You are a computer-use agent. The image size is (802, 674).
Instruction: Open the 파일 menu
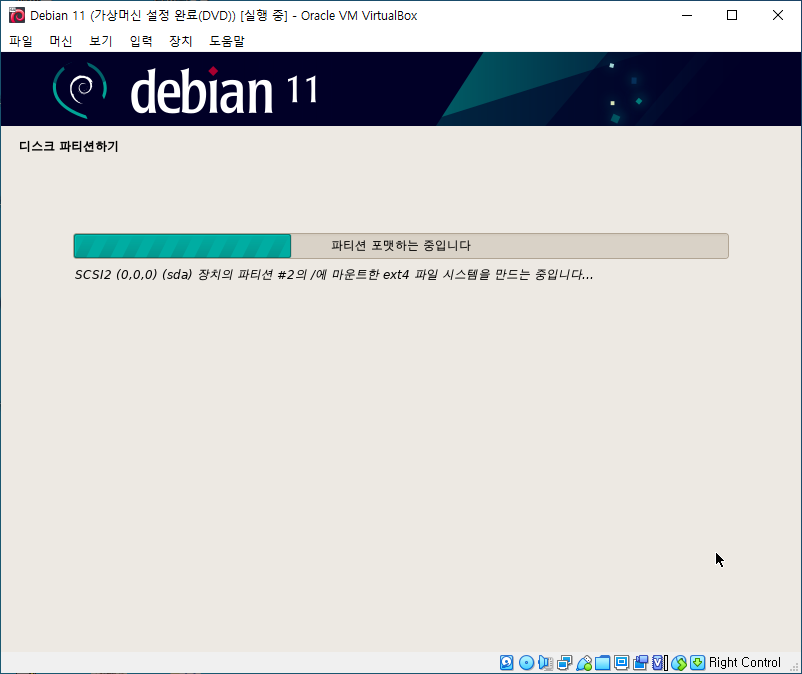(21, 41)
